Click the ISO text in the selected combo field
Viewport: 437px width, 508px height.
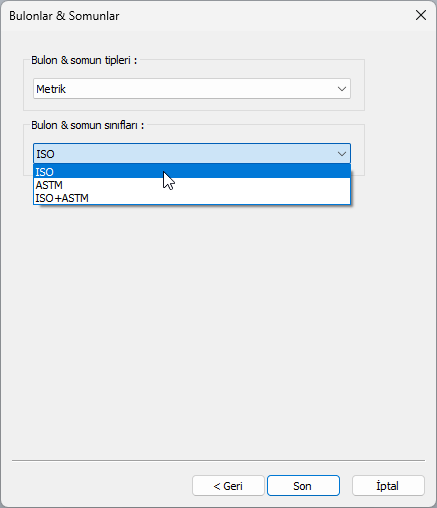click(x=45, y=154)
